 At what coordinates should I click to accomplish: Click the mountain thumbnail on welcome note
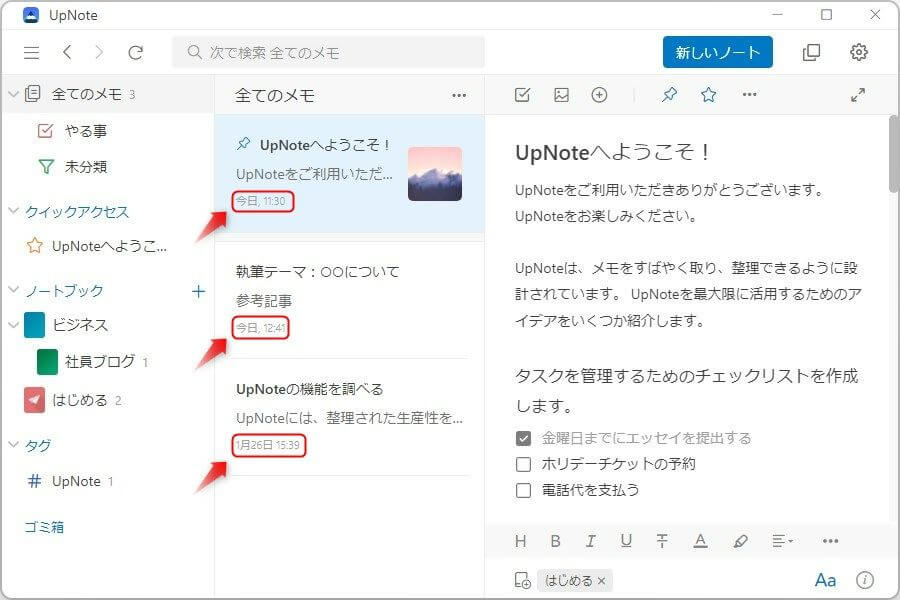[x=435, y=174]
